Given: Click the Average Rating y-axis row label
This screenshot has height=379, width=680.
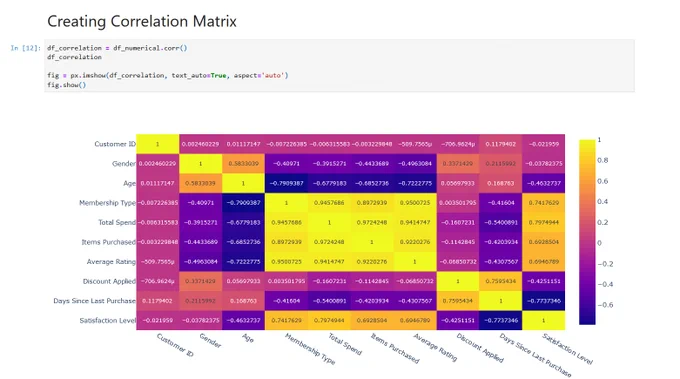Looking at the screenshot, I should click(x=111, y=261).
